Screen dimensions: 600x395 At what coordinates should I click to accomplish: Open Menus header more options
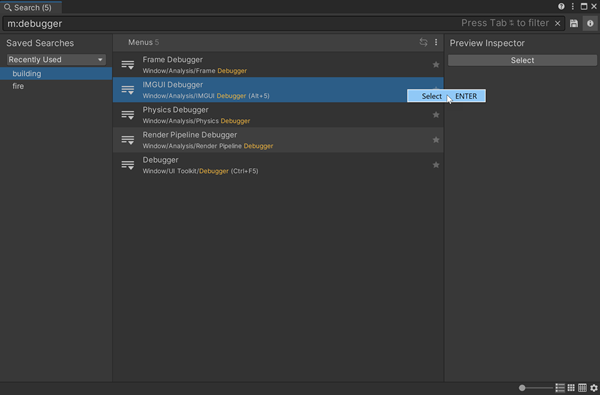pos(436,42)
